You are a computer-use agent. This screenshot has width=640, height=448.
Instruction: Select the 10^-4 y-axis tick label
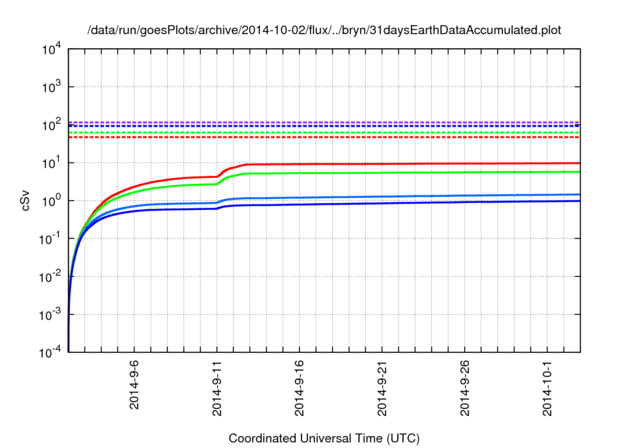click(x=50, y=352)
